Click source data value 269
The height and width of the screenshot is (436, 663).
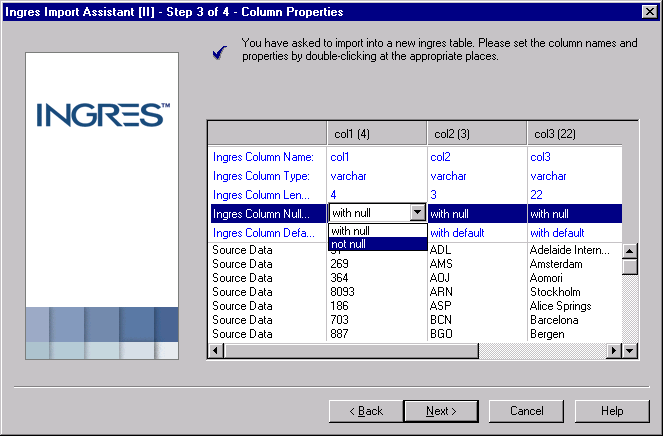(339, 264)
